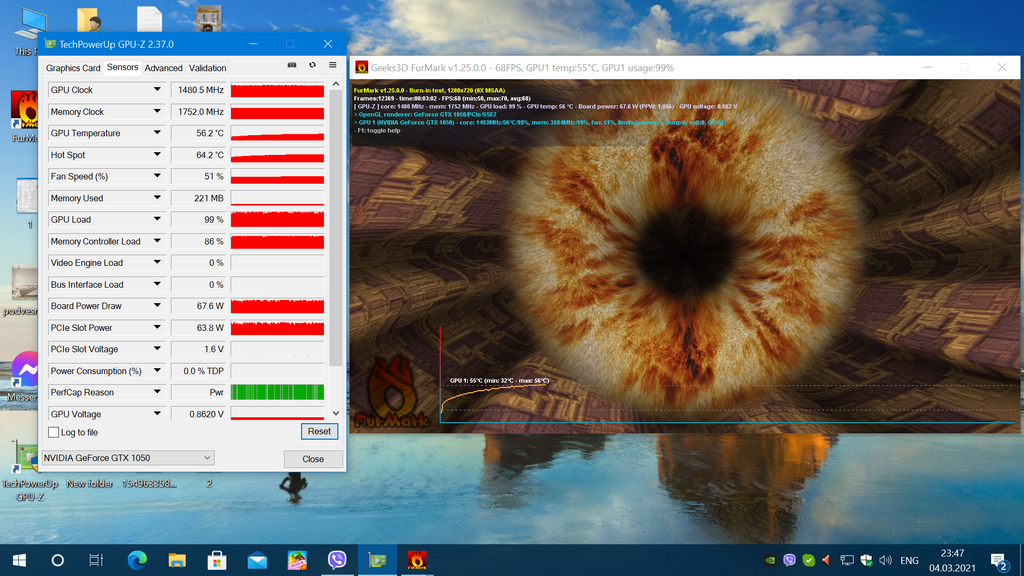Click the PerfCap Reason green bar graph
Image resolution: width=1024 pixels, height=576 pixels.
click(277, 392)
